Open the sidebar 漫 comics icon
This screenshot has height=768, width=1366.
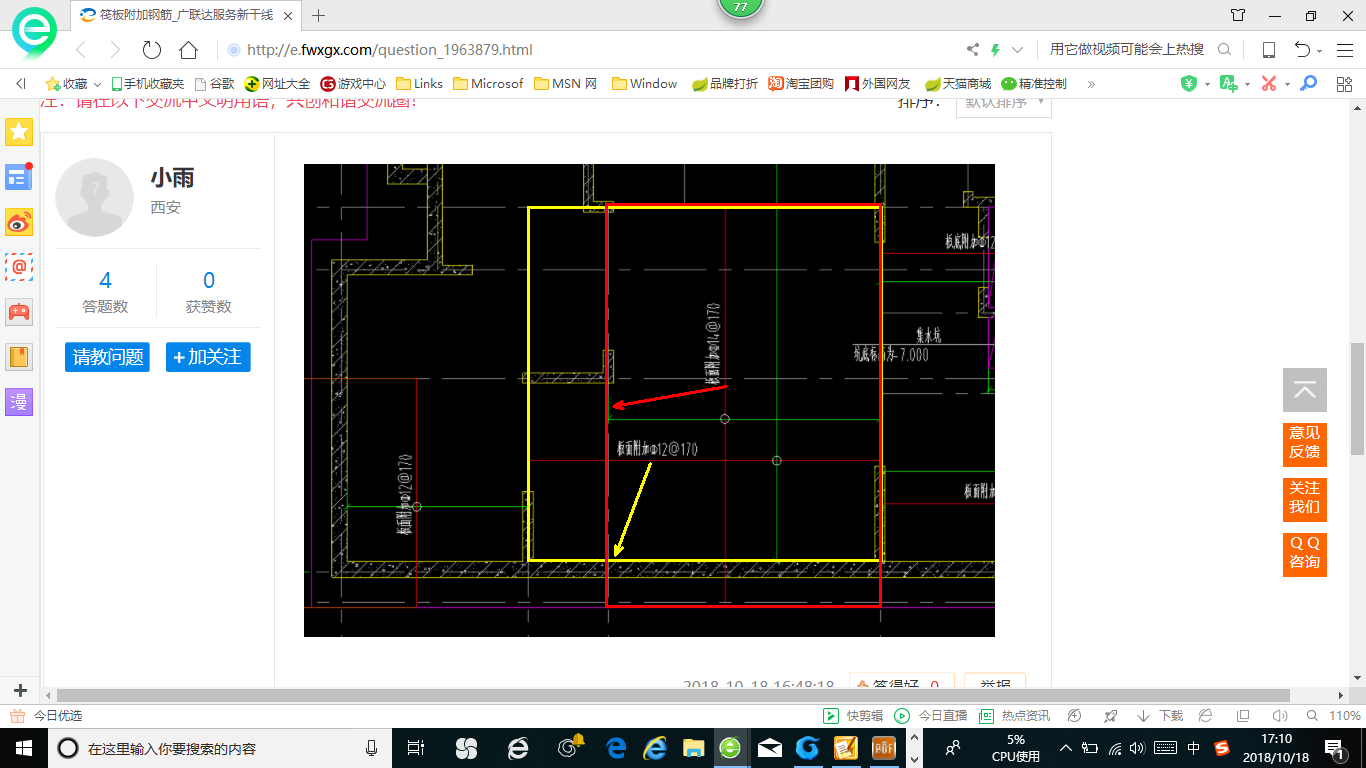tap(19, 402)
